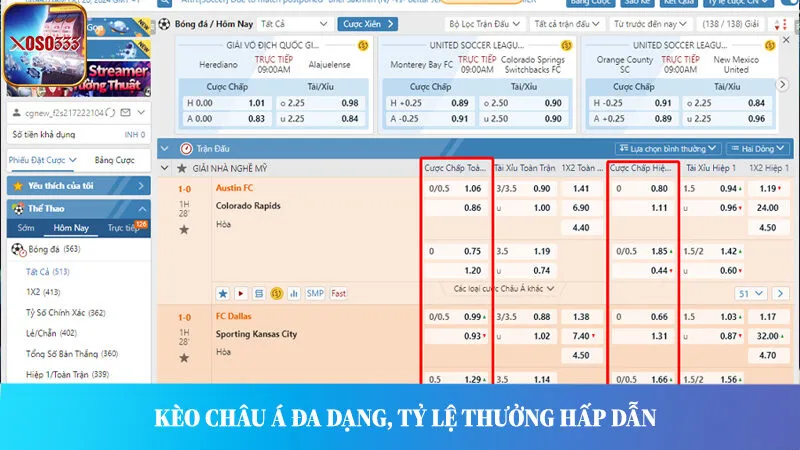This screenshot has height=450, width=800.
Task: Close the featured matches carousel
Action: coord(786,40)
